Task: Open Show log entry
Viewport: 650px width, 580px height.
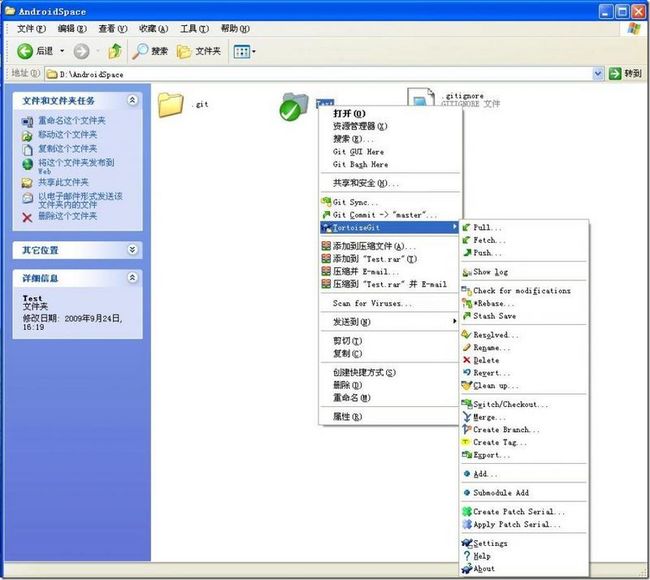Action: click(x=524, y=272)
